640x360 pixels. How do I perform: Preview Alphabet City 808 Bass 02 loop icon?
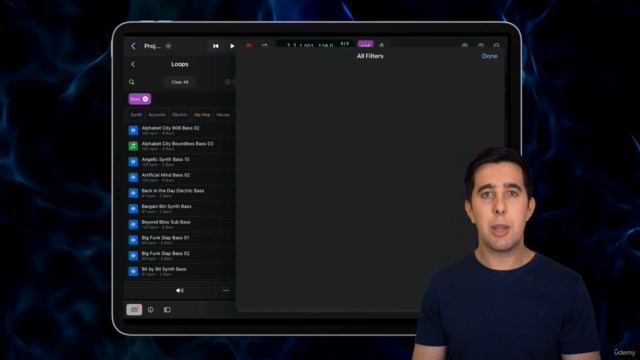(x=133, y=130)
